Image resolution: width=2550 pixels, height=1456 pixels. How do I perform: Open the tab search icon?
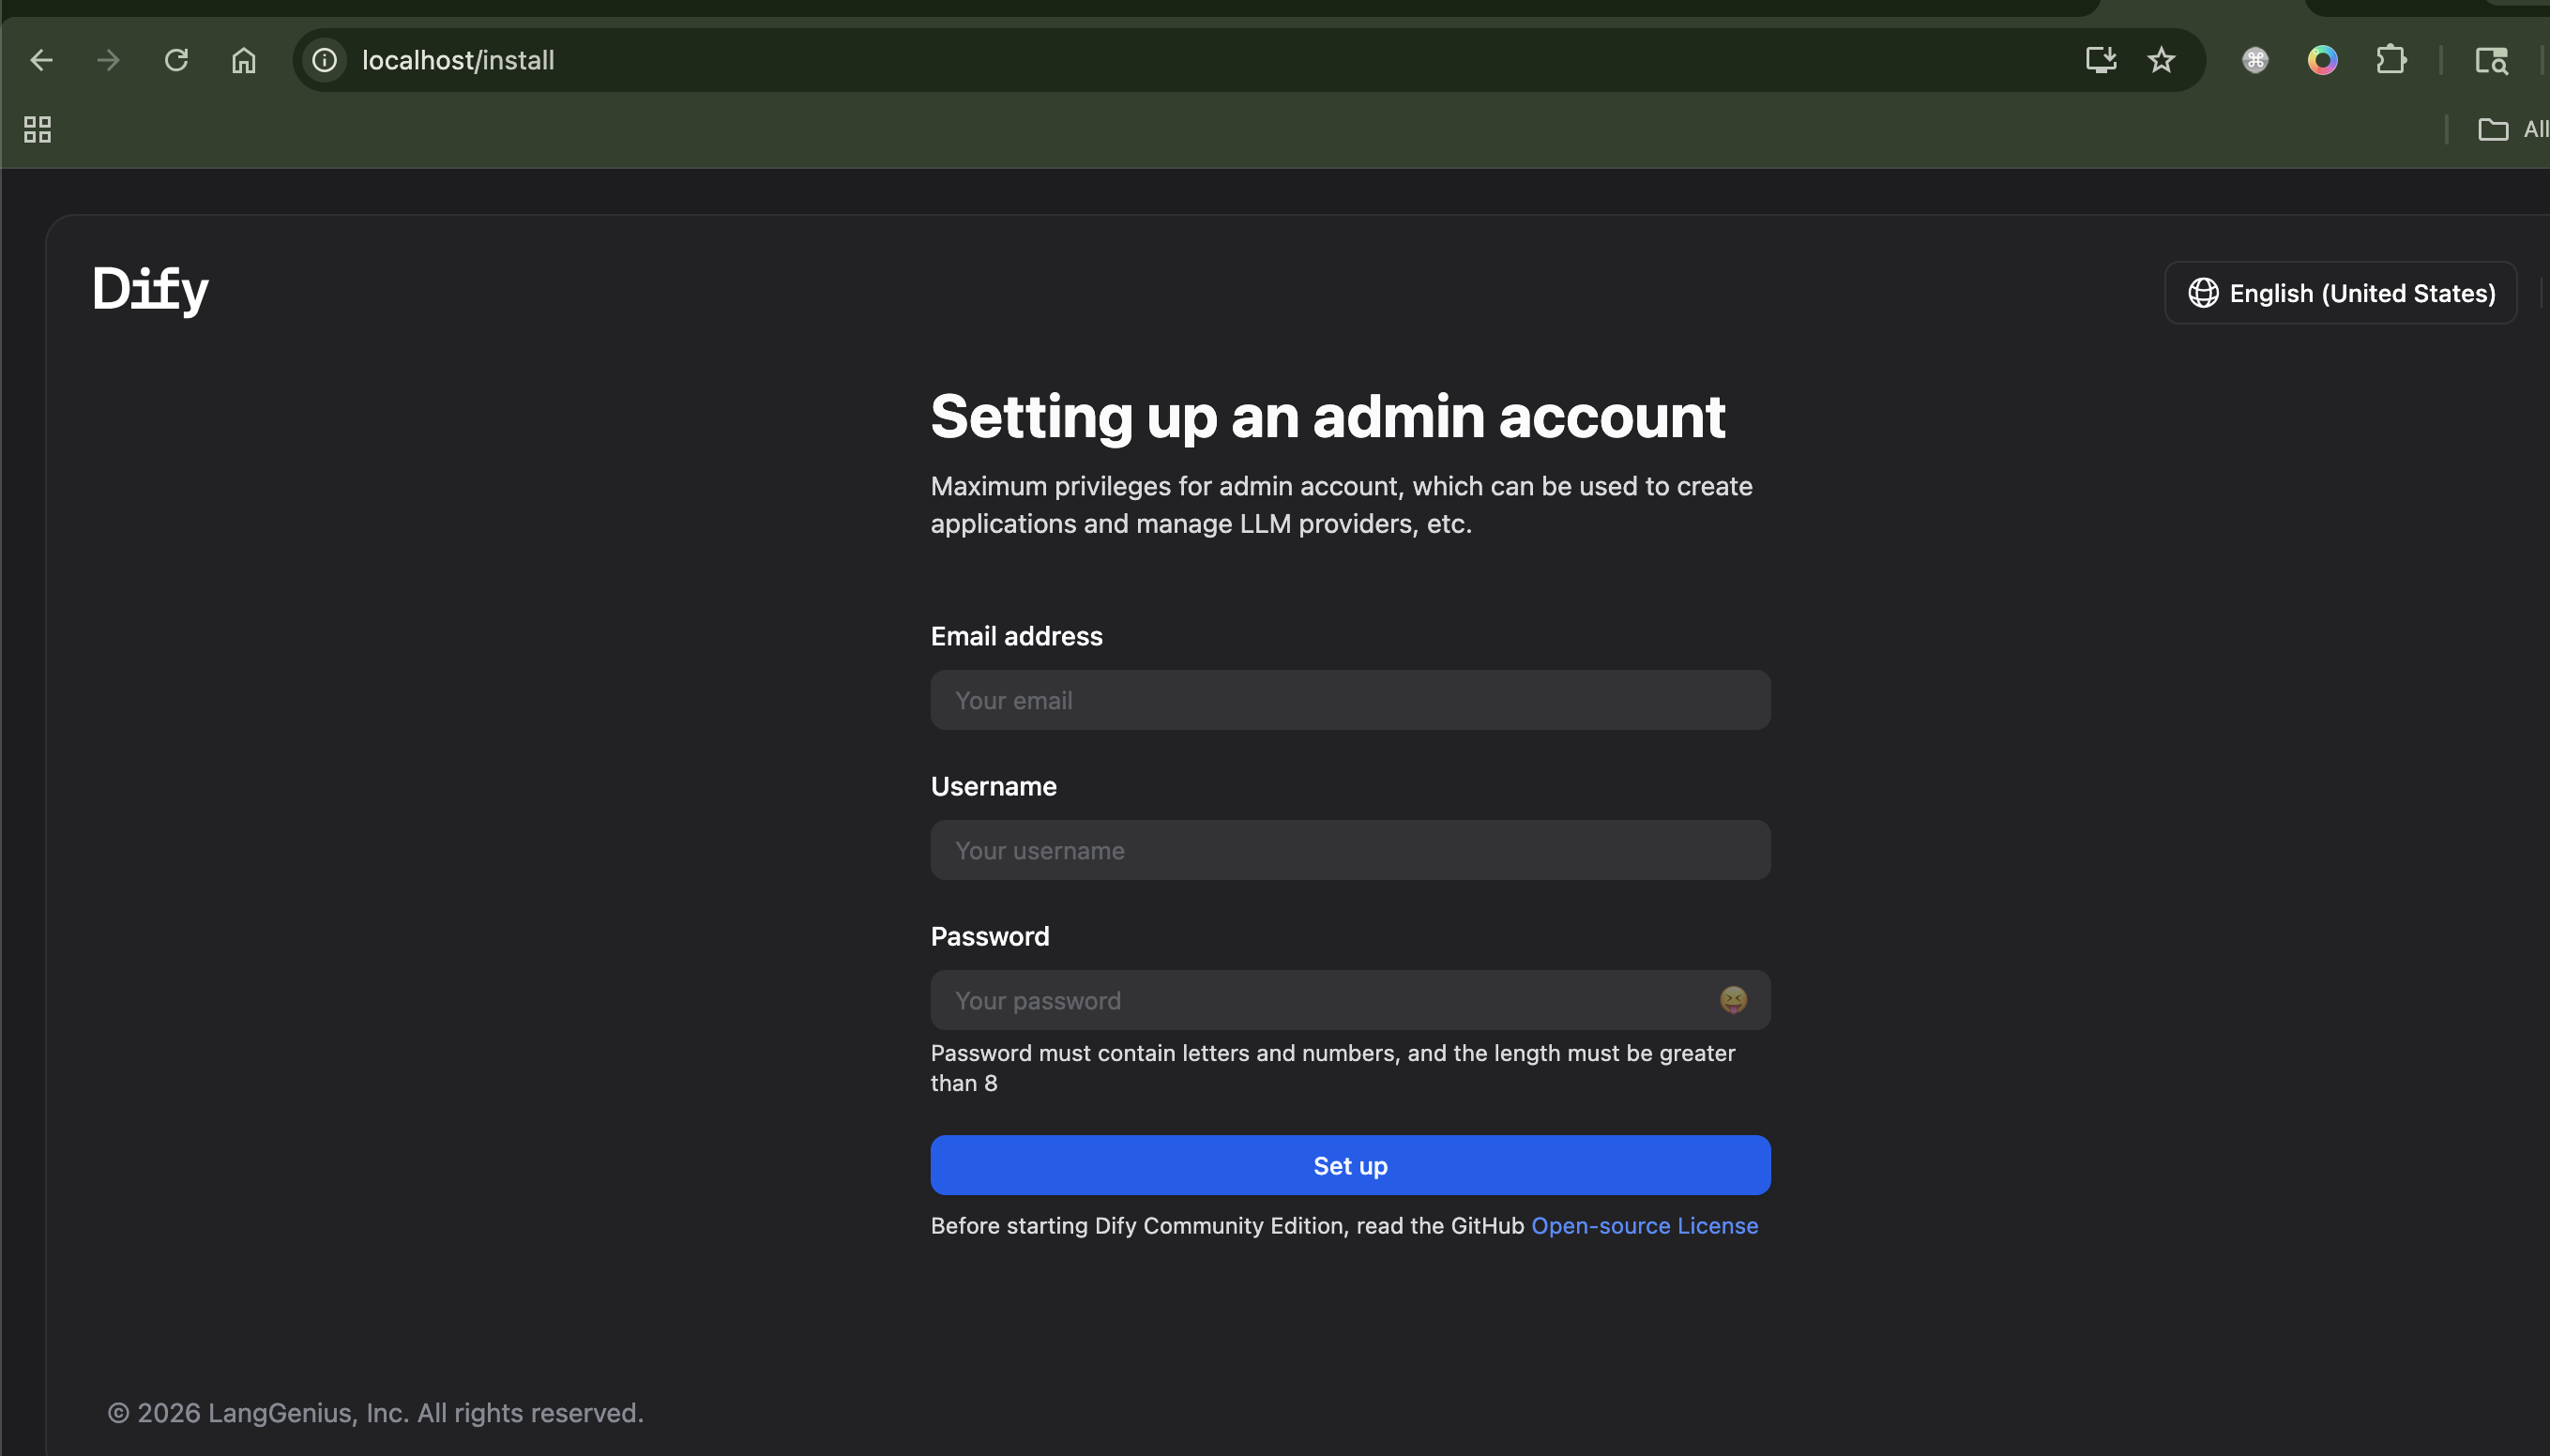[2491, 60]
